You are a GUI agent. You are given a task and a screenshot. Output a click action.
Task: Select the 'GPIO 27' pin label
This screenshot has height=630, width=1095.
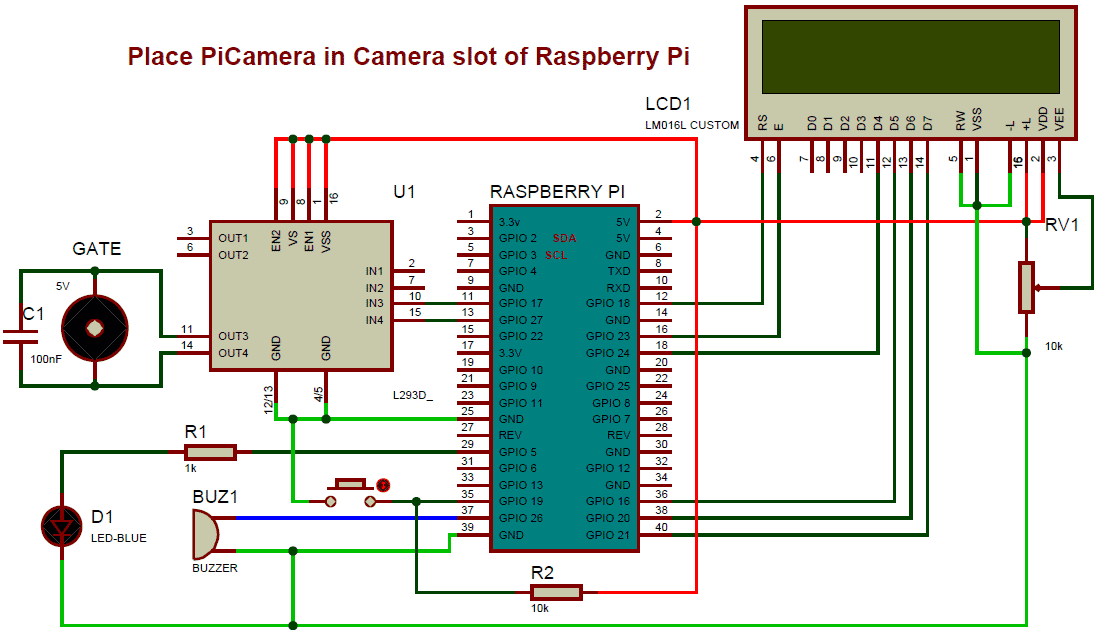point(521,320)
